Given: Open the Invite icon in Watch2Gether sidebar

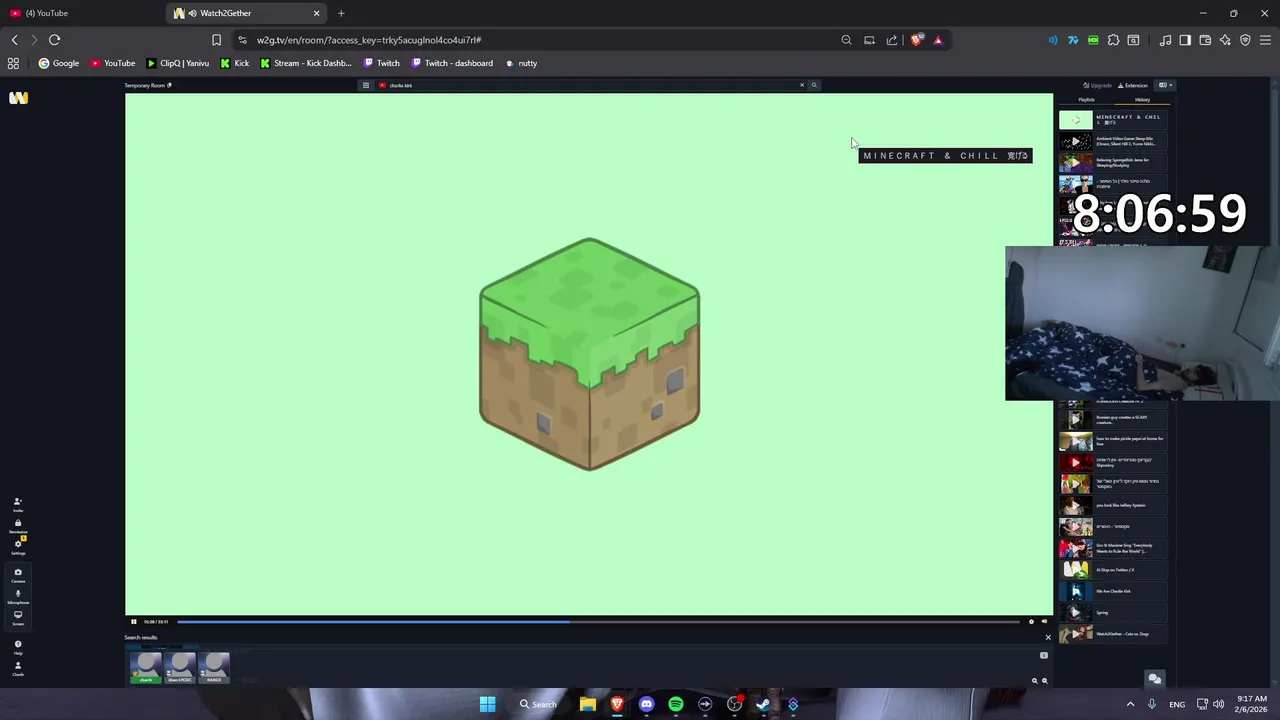Looking at the screenshot, I should coord(18,504).
